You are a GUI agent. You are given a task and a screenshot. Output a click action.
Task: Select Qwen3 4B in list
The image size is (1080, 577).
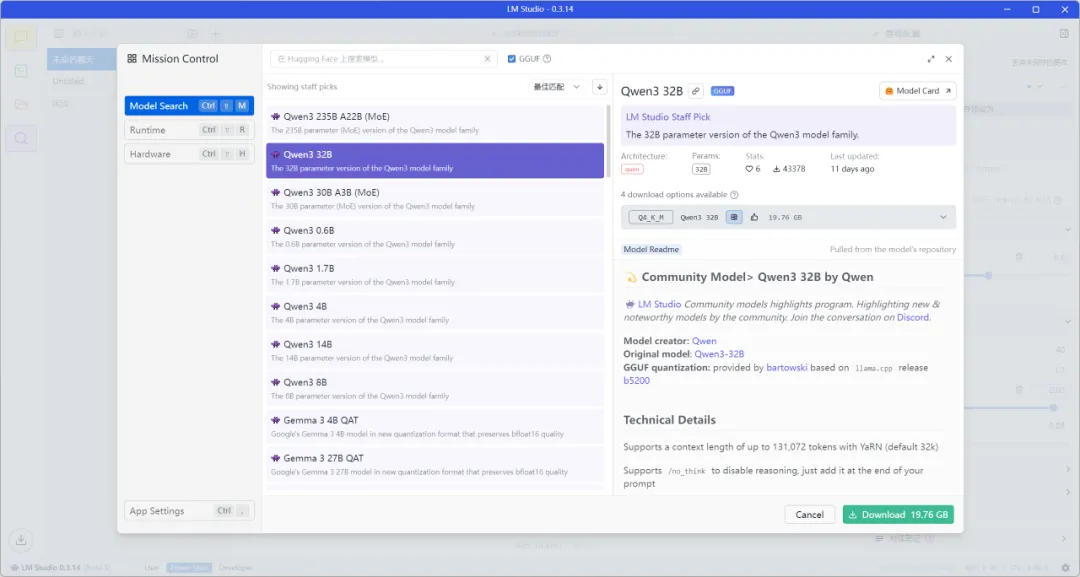point(435,312)
